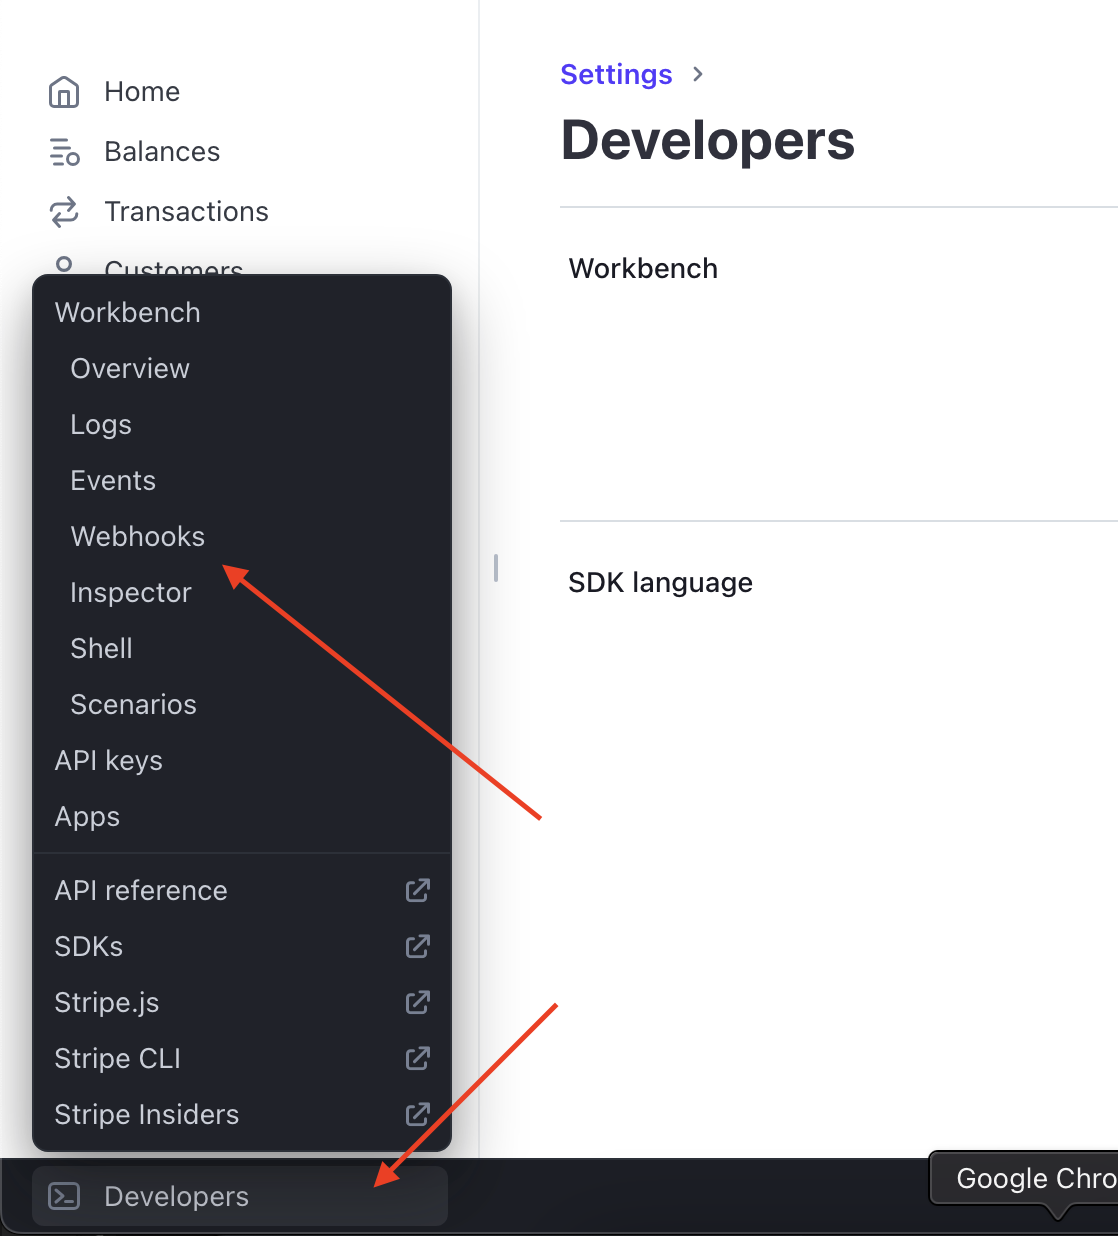Click the SDK language section label
This screenshot has height=1236, width=1118.
coord(660,582)
